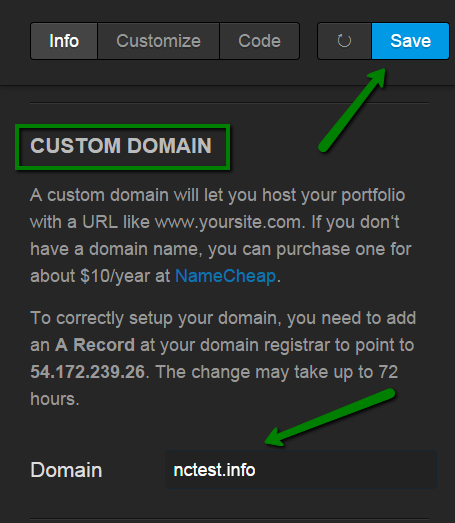Click the IP address 54.172.239.26

88,372
